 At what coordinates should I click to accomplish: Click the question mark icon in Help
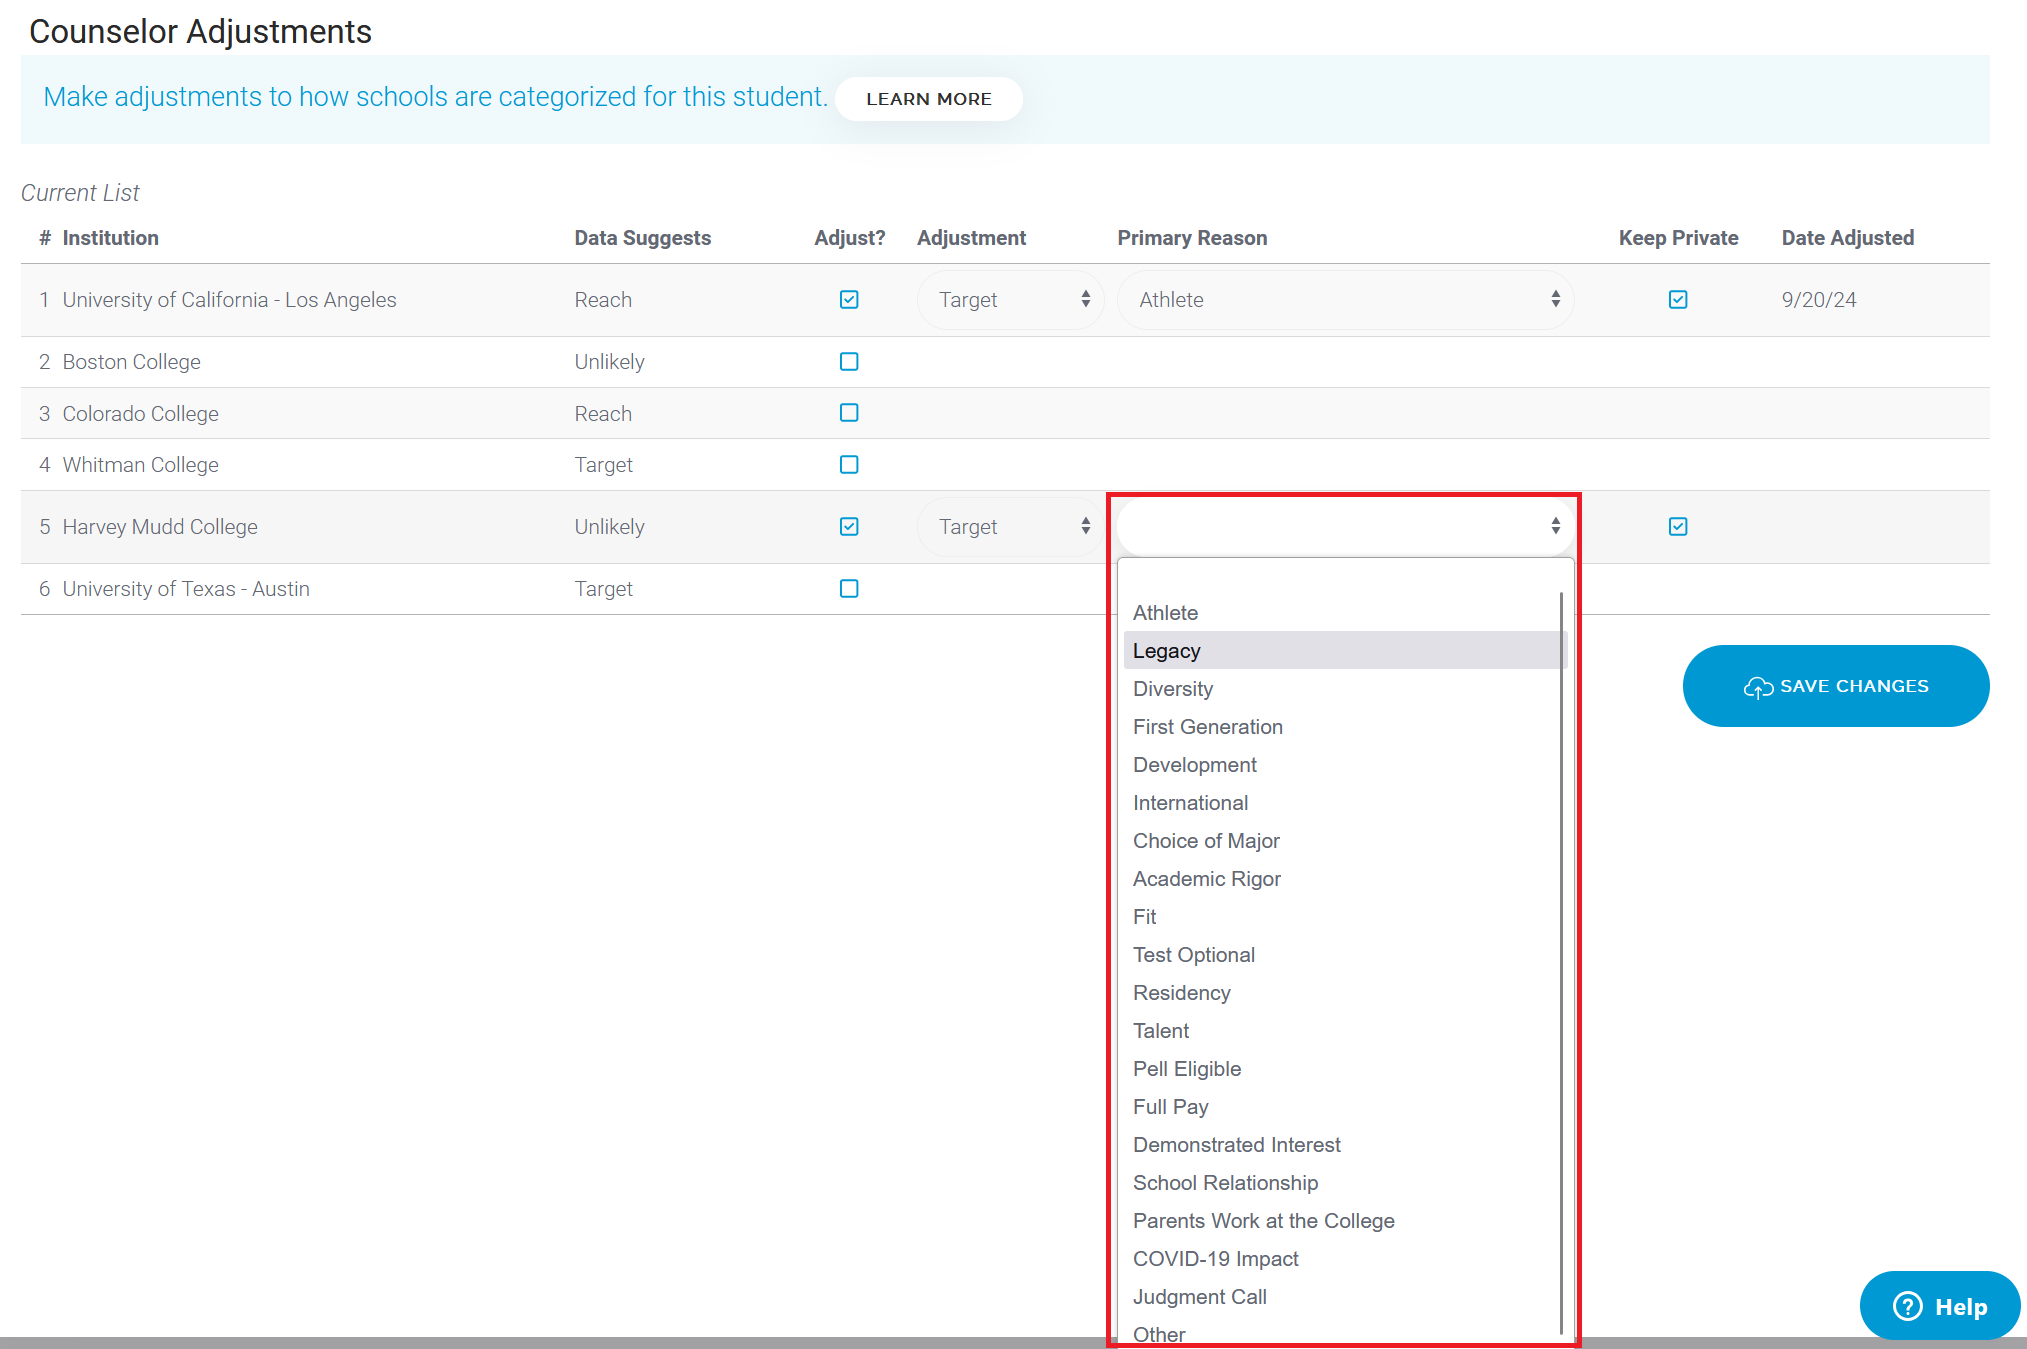point(1908,1306)
